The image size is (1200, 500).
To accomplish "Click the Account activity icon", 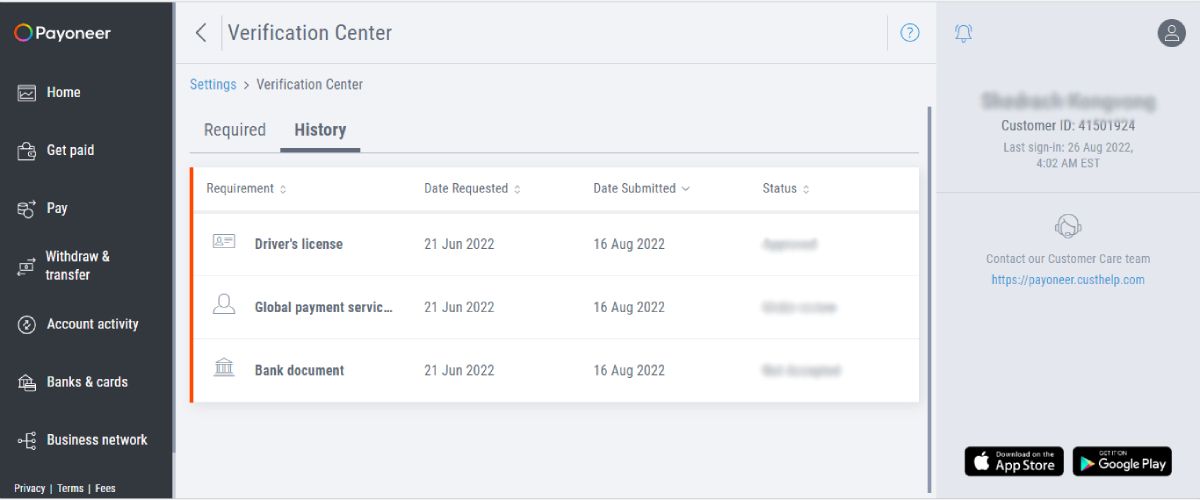I will (x=27, y=325).
